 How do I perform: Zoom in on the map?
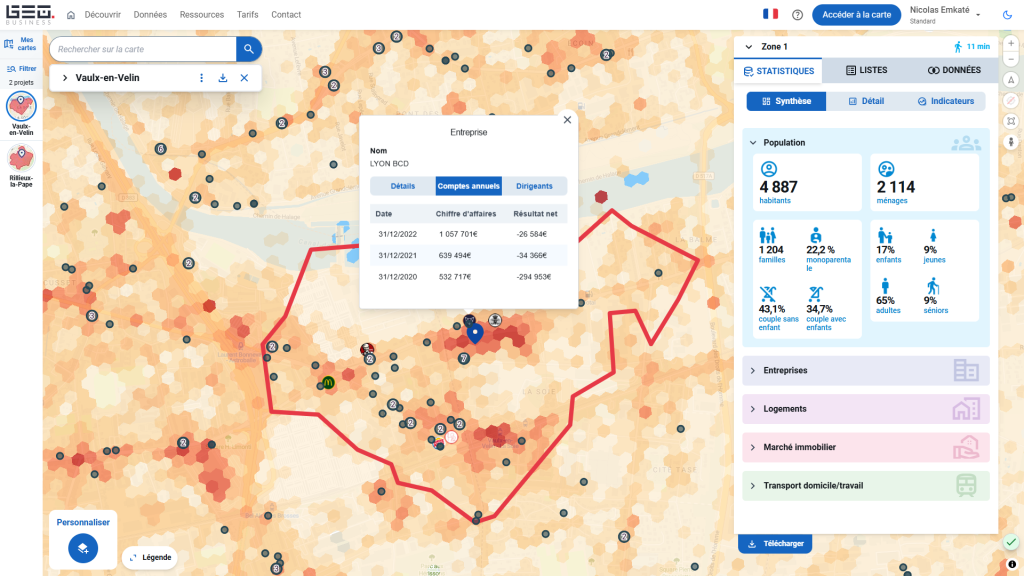tap(1011, 44)
